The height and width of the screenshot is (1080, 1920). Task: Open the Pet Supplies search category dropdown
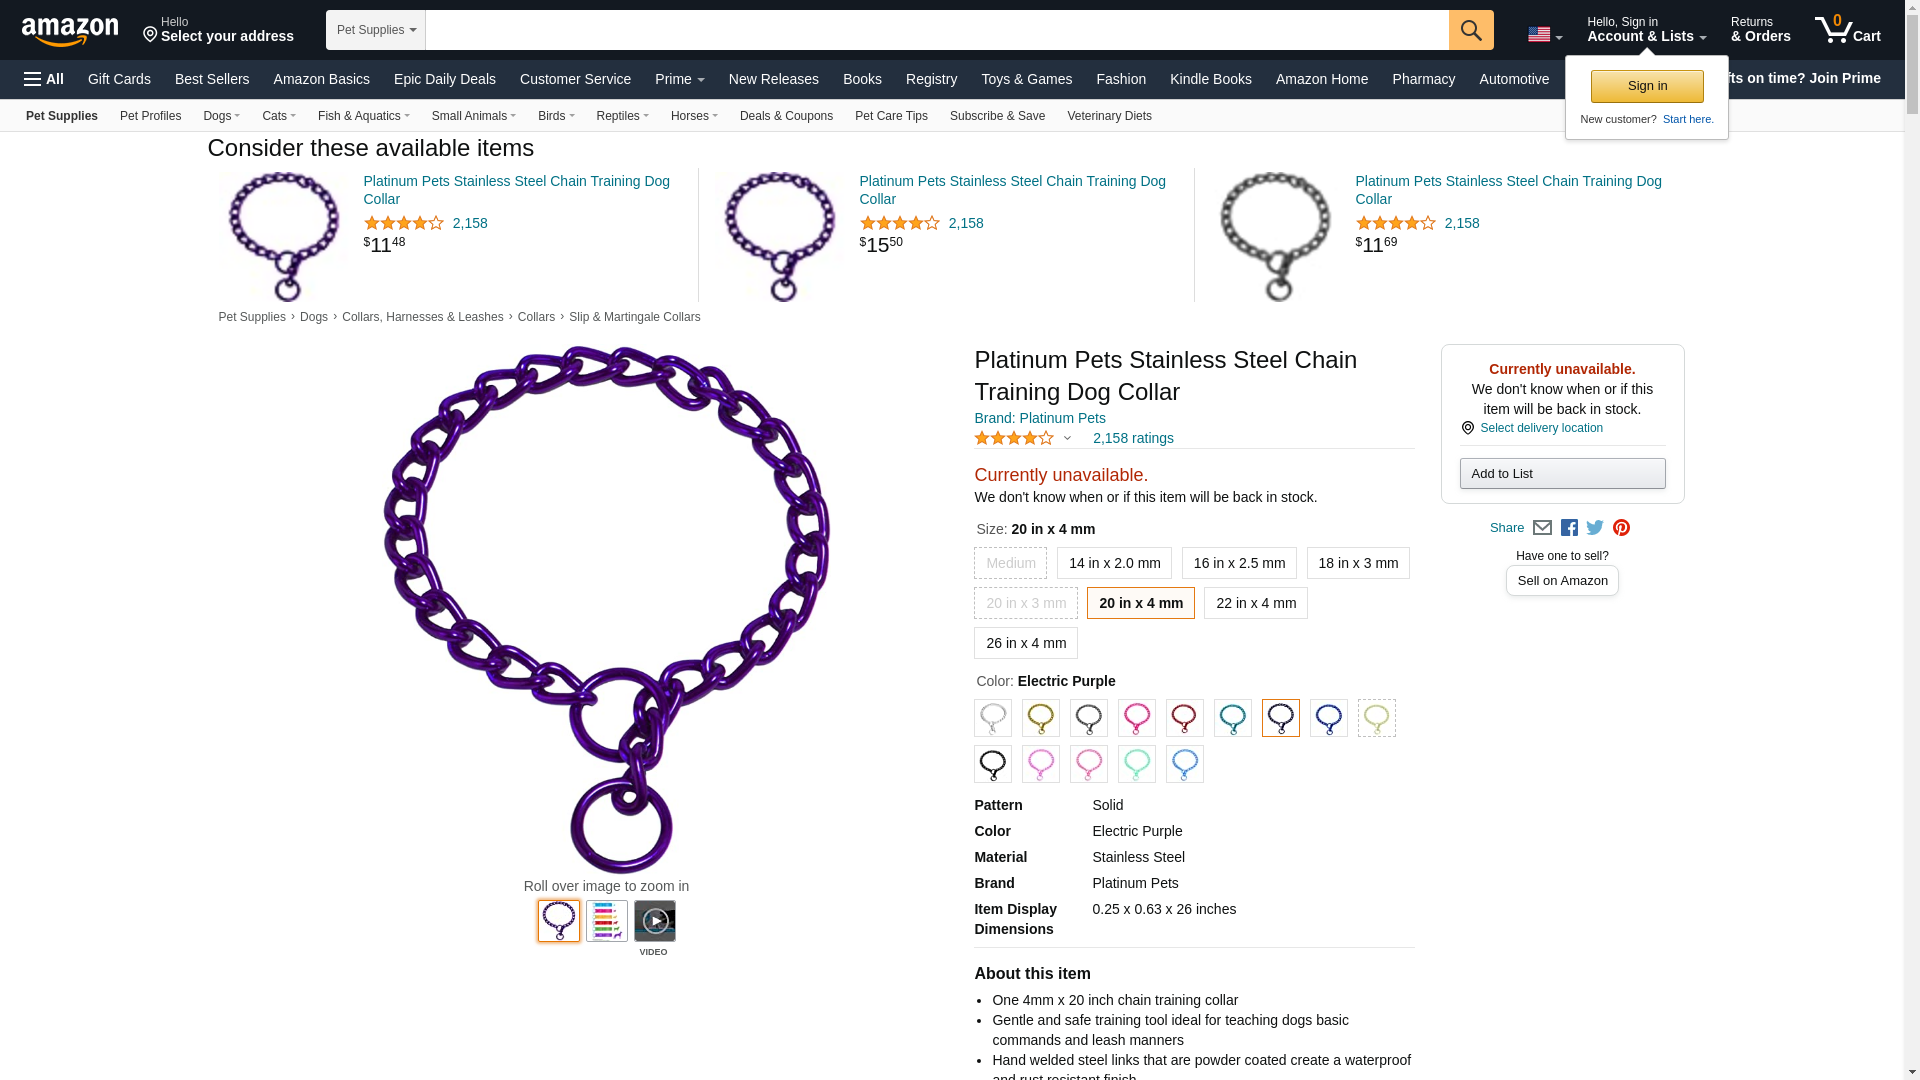coord(376,30)
